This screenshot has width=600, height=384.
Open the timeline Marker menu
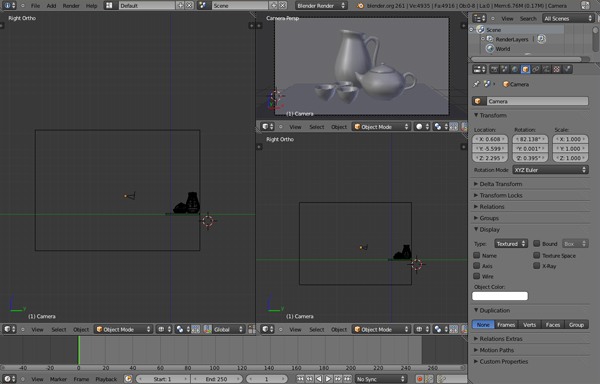click(x=58, y=379)
